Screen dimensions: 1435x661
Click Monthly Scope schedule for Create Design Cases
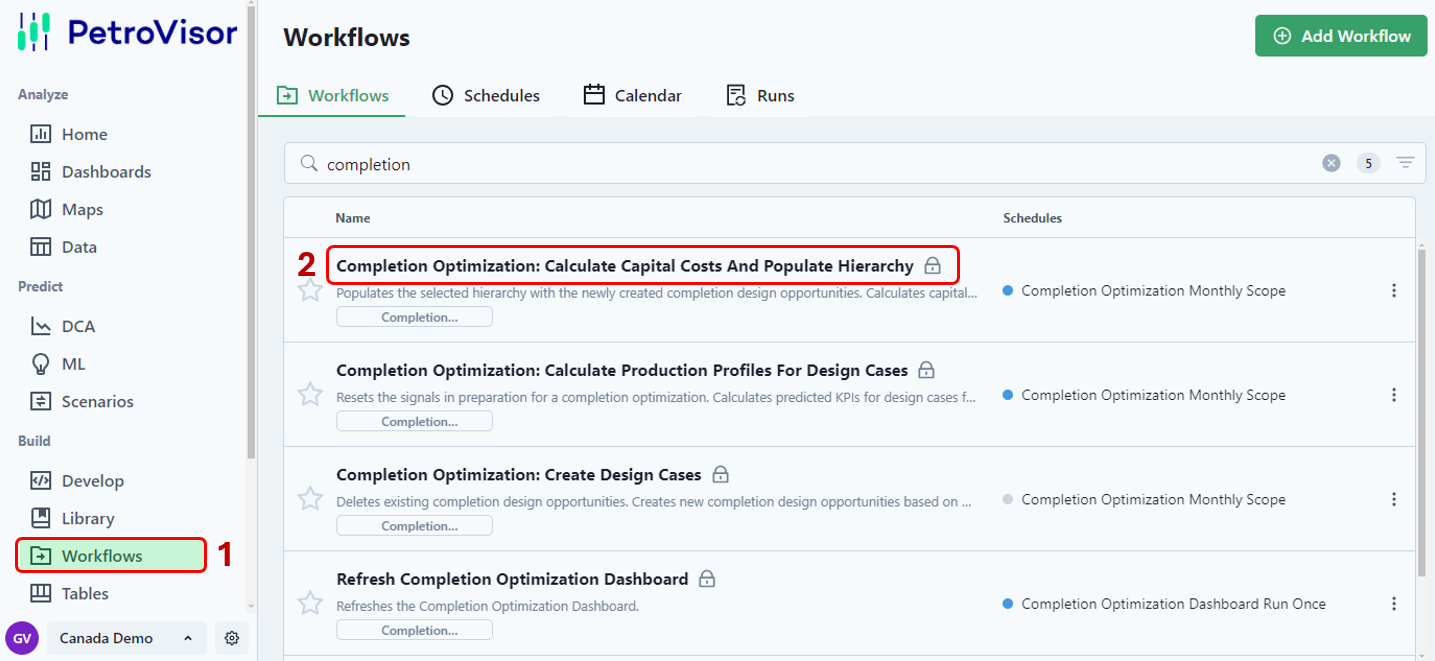(x=1153, y=499)
